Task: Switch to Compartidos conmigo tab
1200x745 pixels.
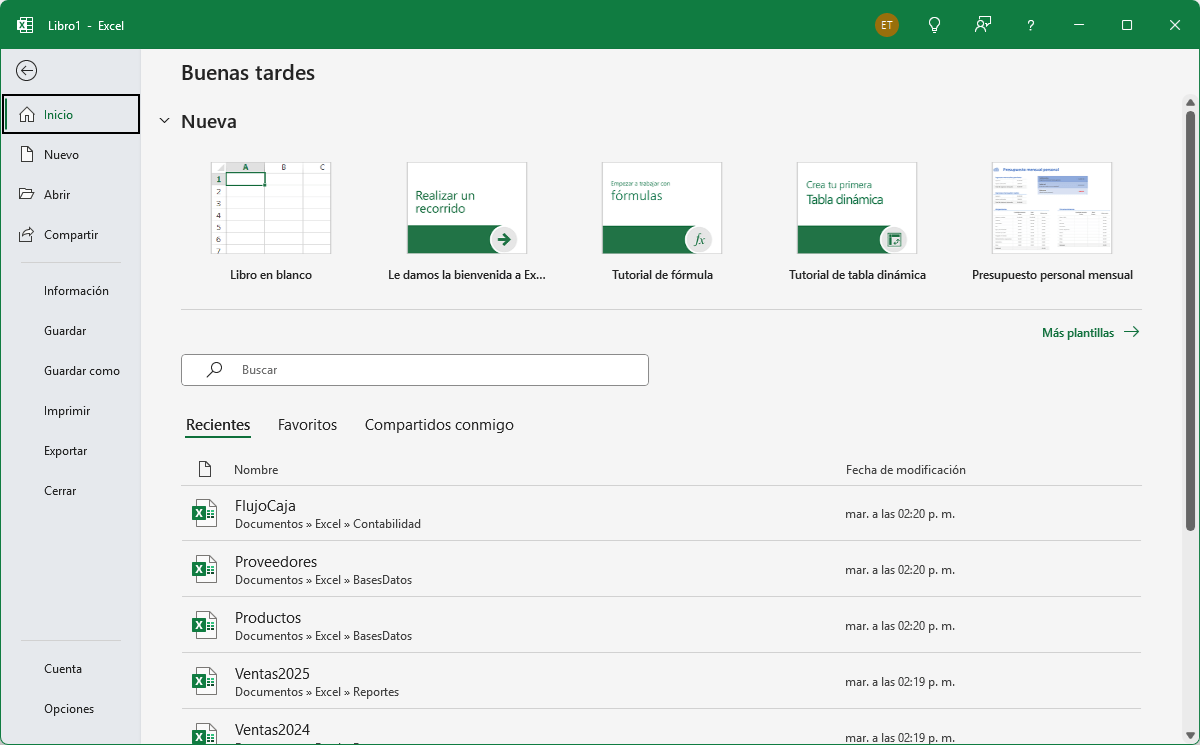Action: 439,425
